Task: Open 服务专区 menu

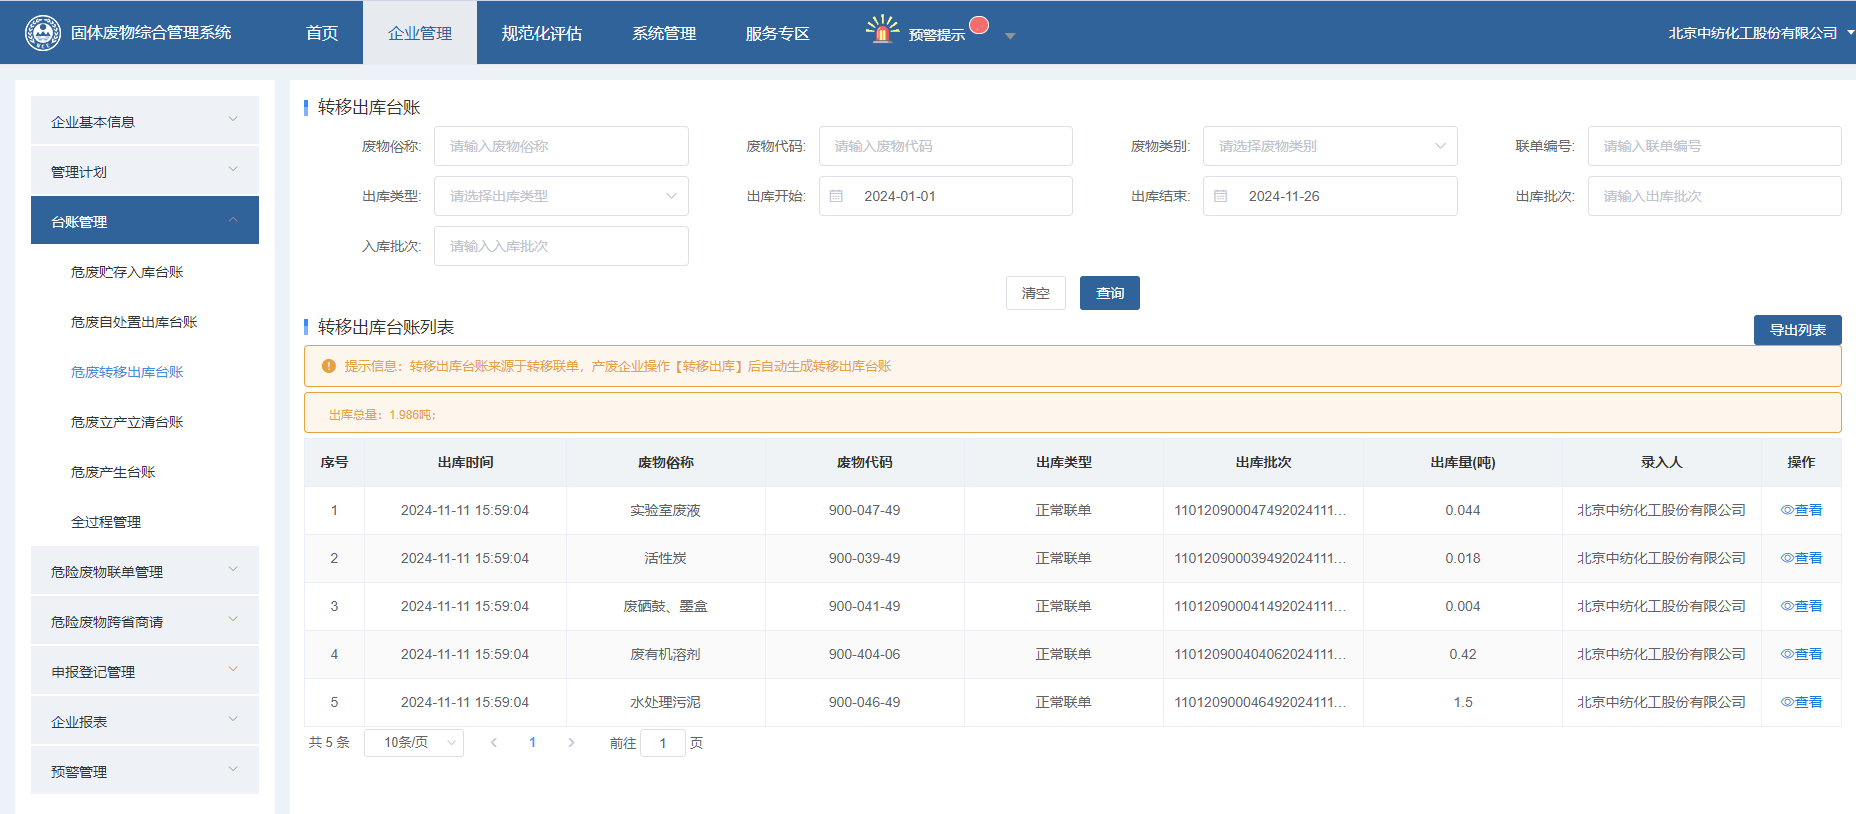Action: pos(778,33)
